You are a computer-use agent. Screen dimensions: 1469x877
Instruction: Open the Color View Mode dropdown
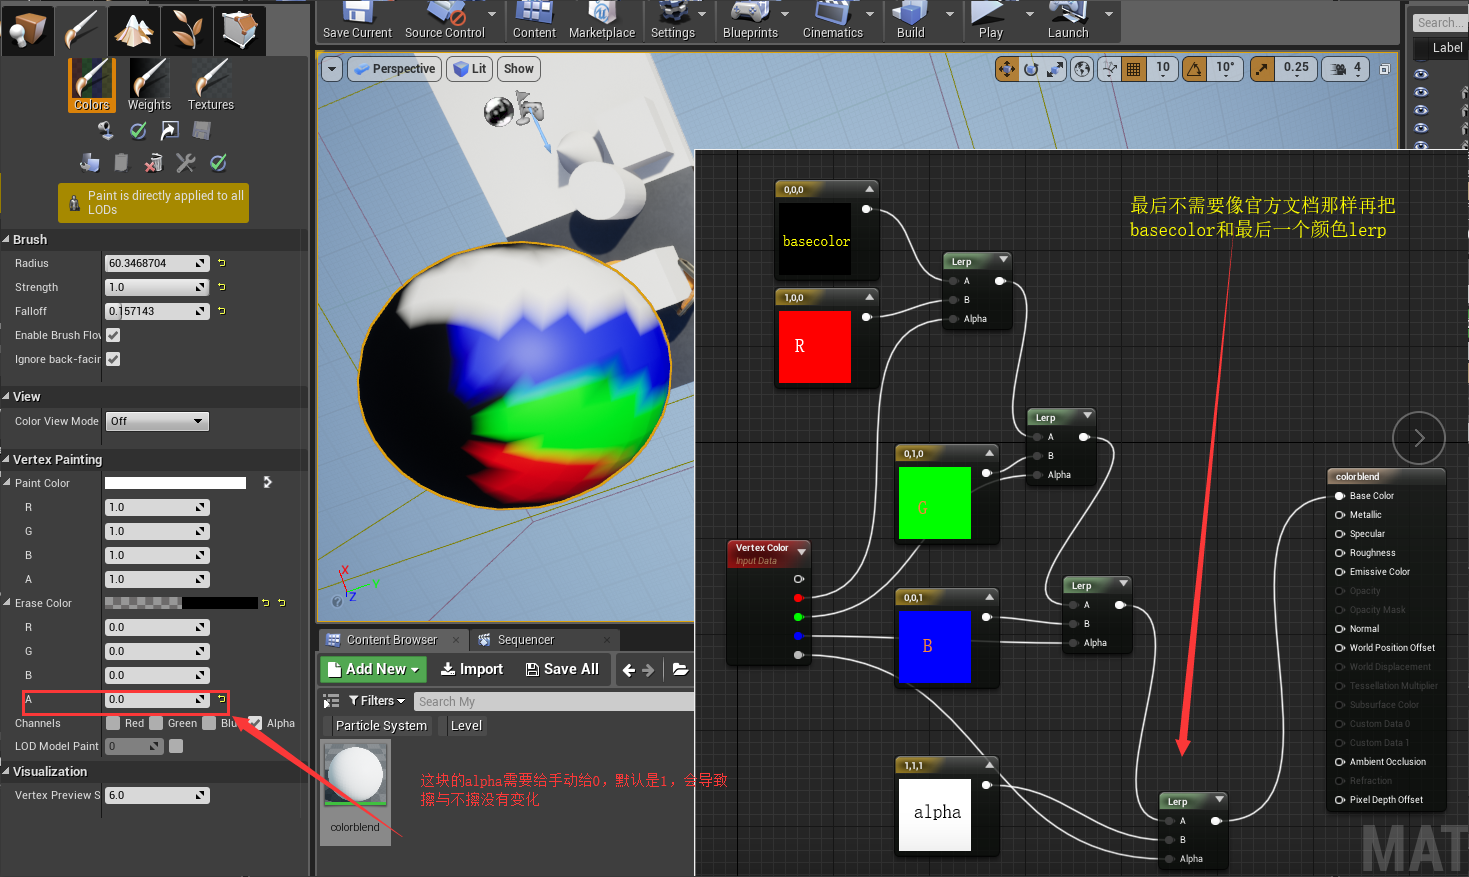click(157, 421)
